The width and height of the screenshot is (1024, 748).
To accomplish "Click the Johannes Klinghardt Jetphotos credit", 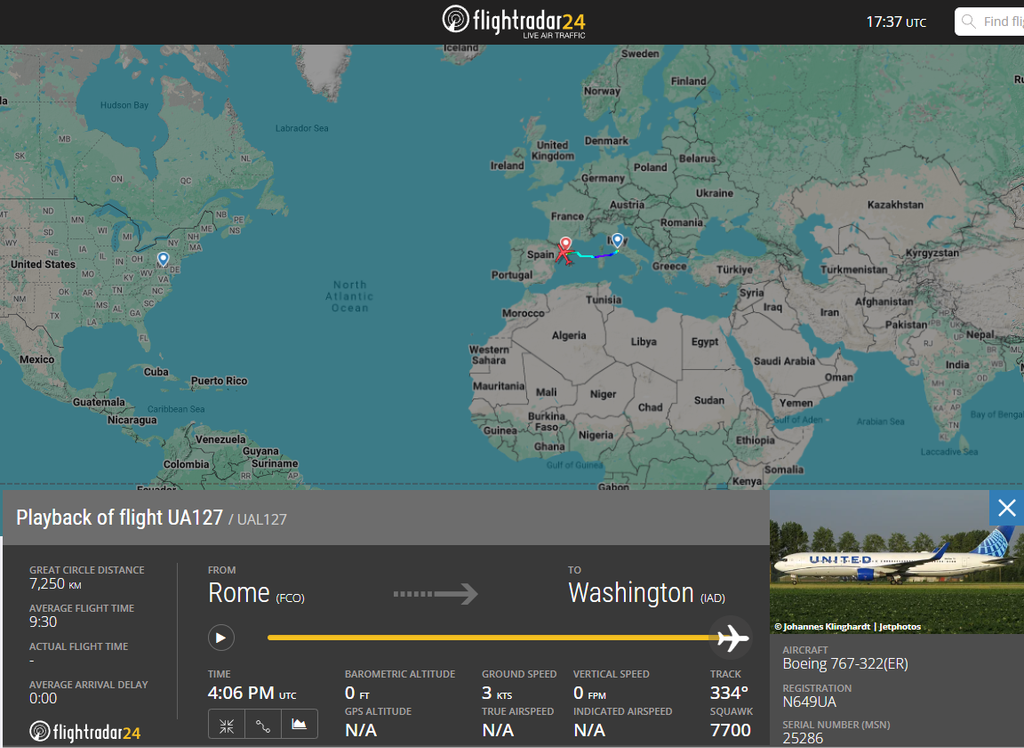I will (848, 626).
